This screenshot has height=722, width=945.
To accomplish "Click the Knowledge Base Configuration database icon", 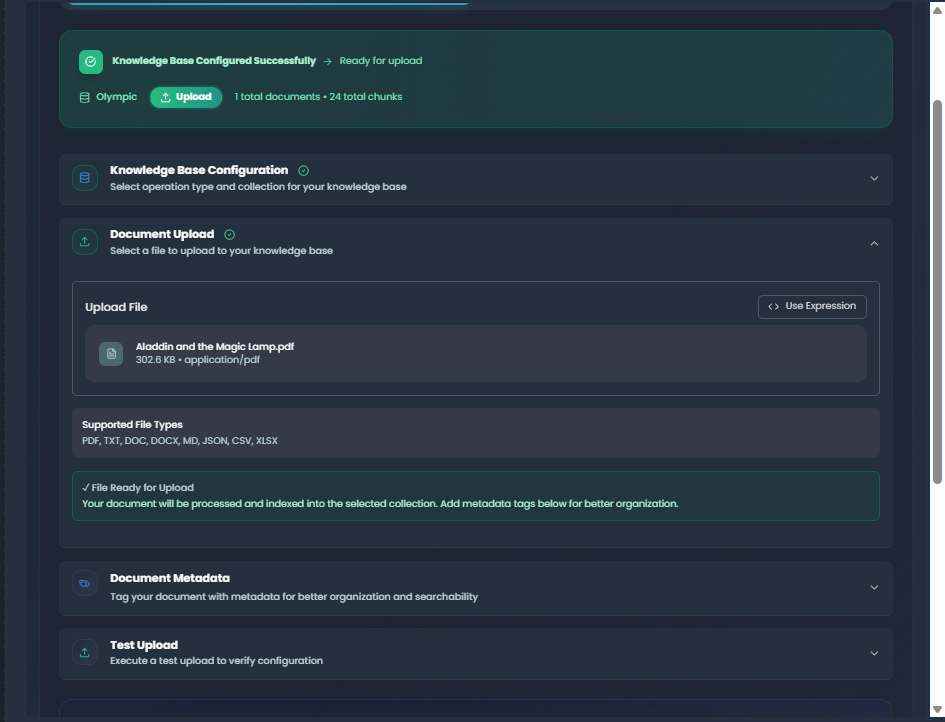I will [x=85, y=178].
